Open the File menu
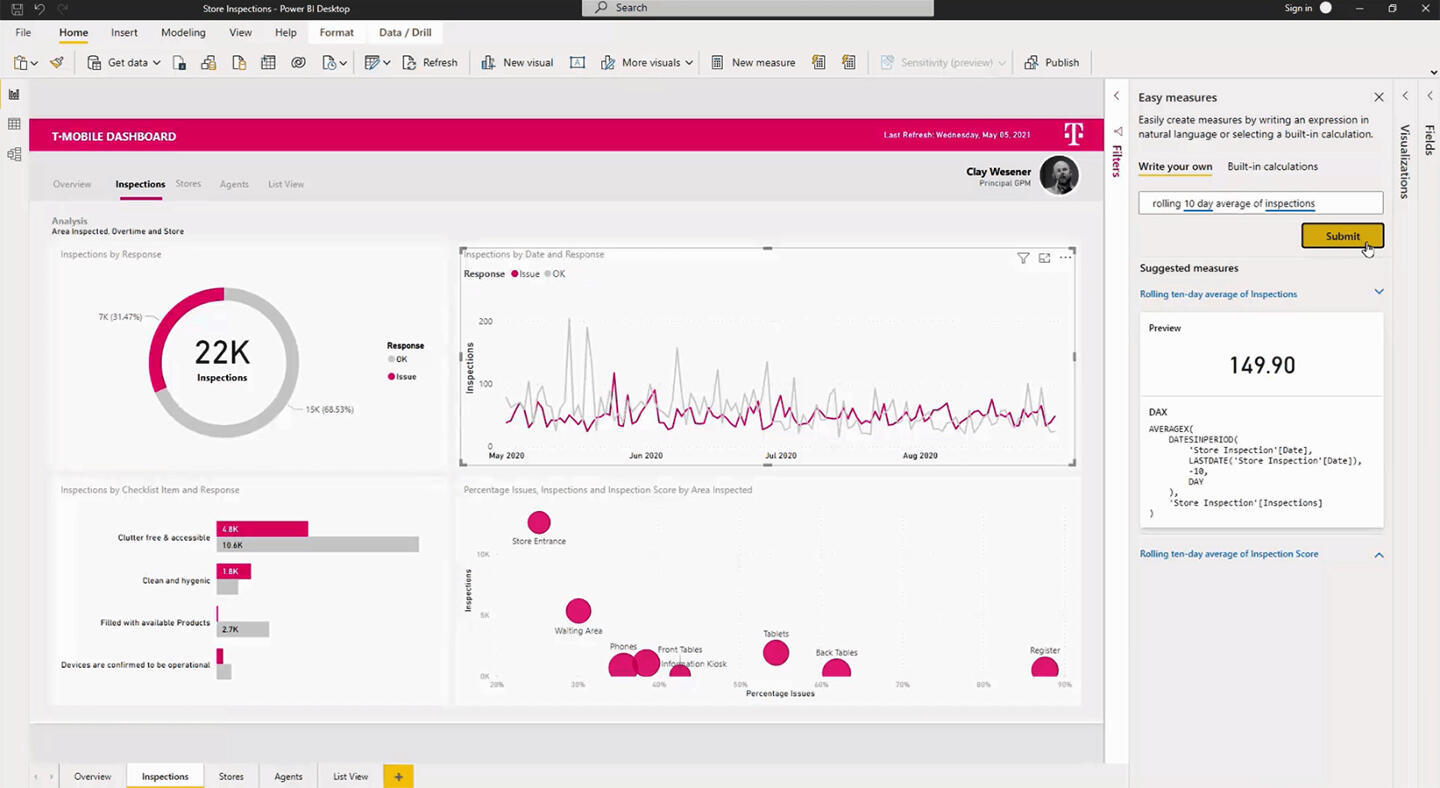 (x=23, y=32)
